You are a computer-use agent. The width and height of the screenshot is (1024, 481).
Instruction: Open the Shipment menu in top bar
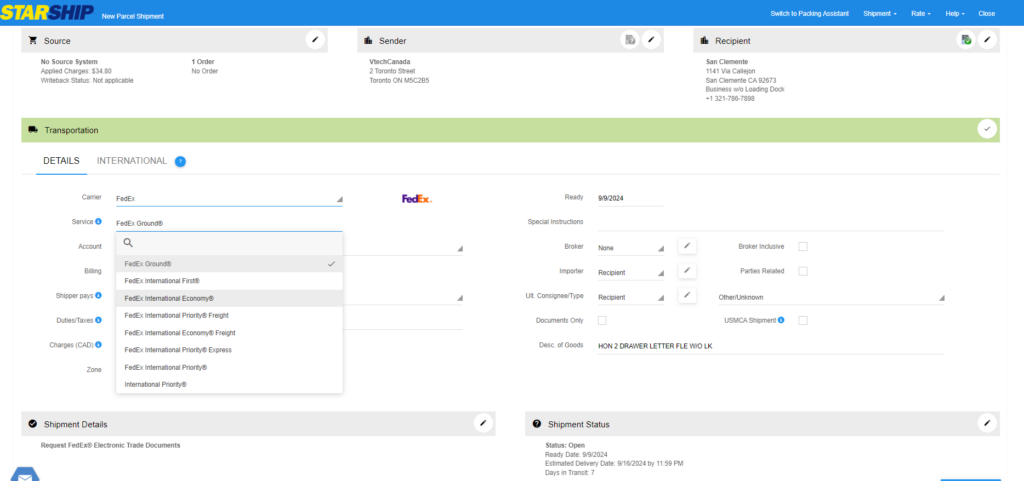[x=880, y=14]
